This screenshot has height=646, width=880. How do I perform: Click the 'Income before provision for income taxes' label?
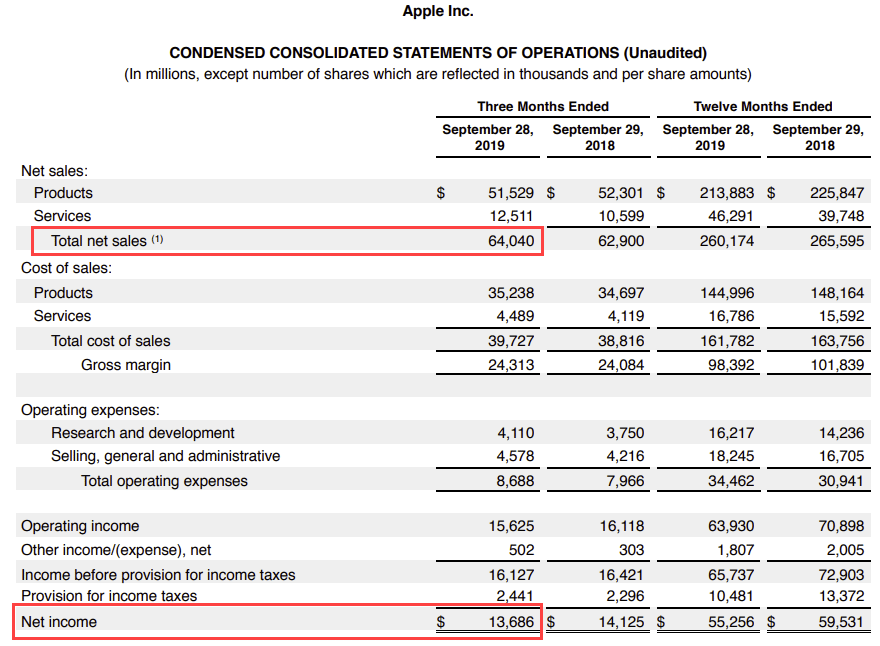(x=158, y=575)
